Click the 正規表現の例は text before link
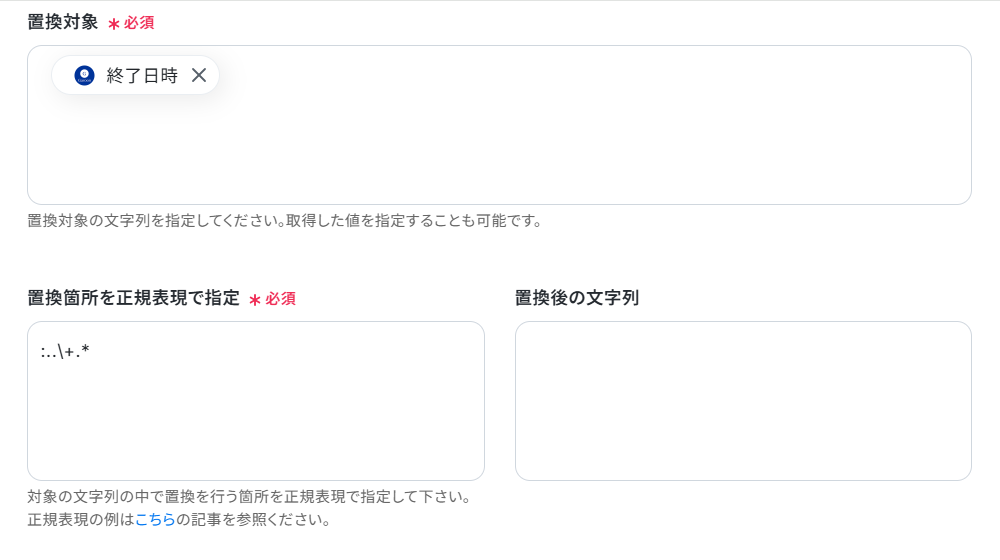The image size is (1000, 560). tap(81, 520)
